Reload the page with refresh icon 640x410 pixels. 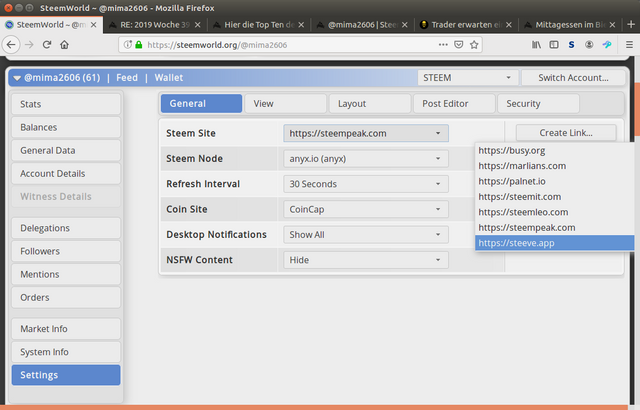coord(47,45)
